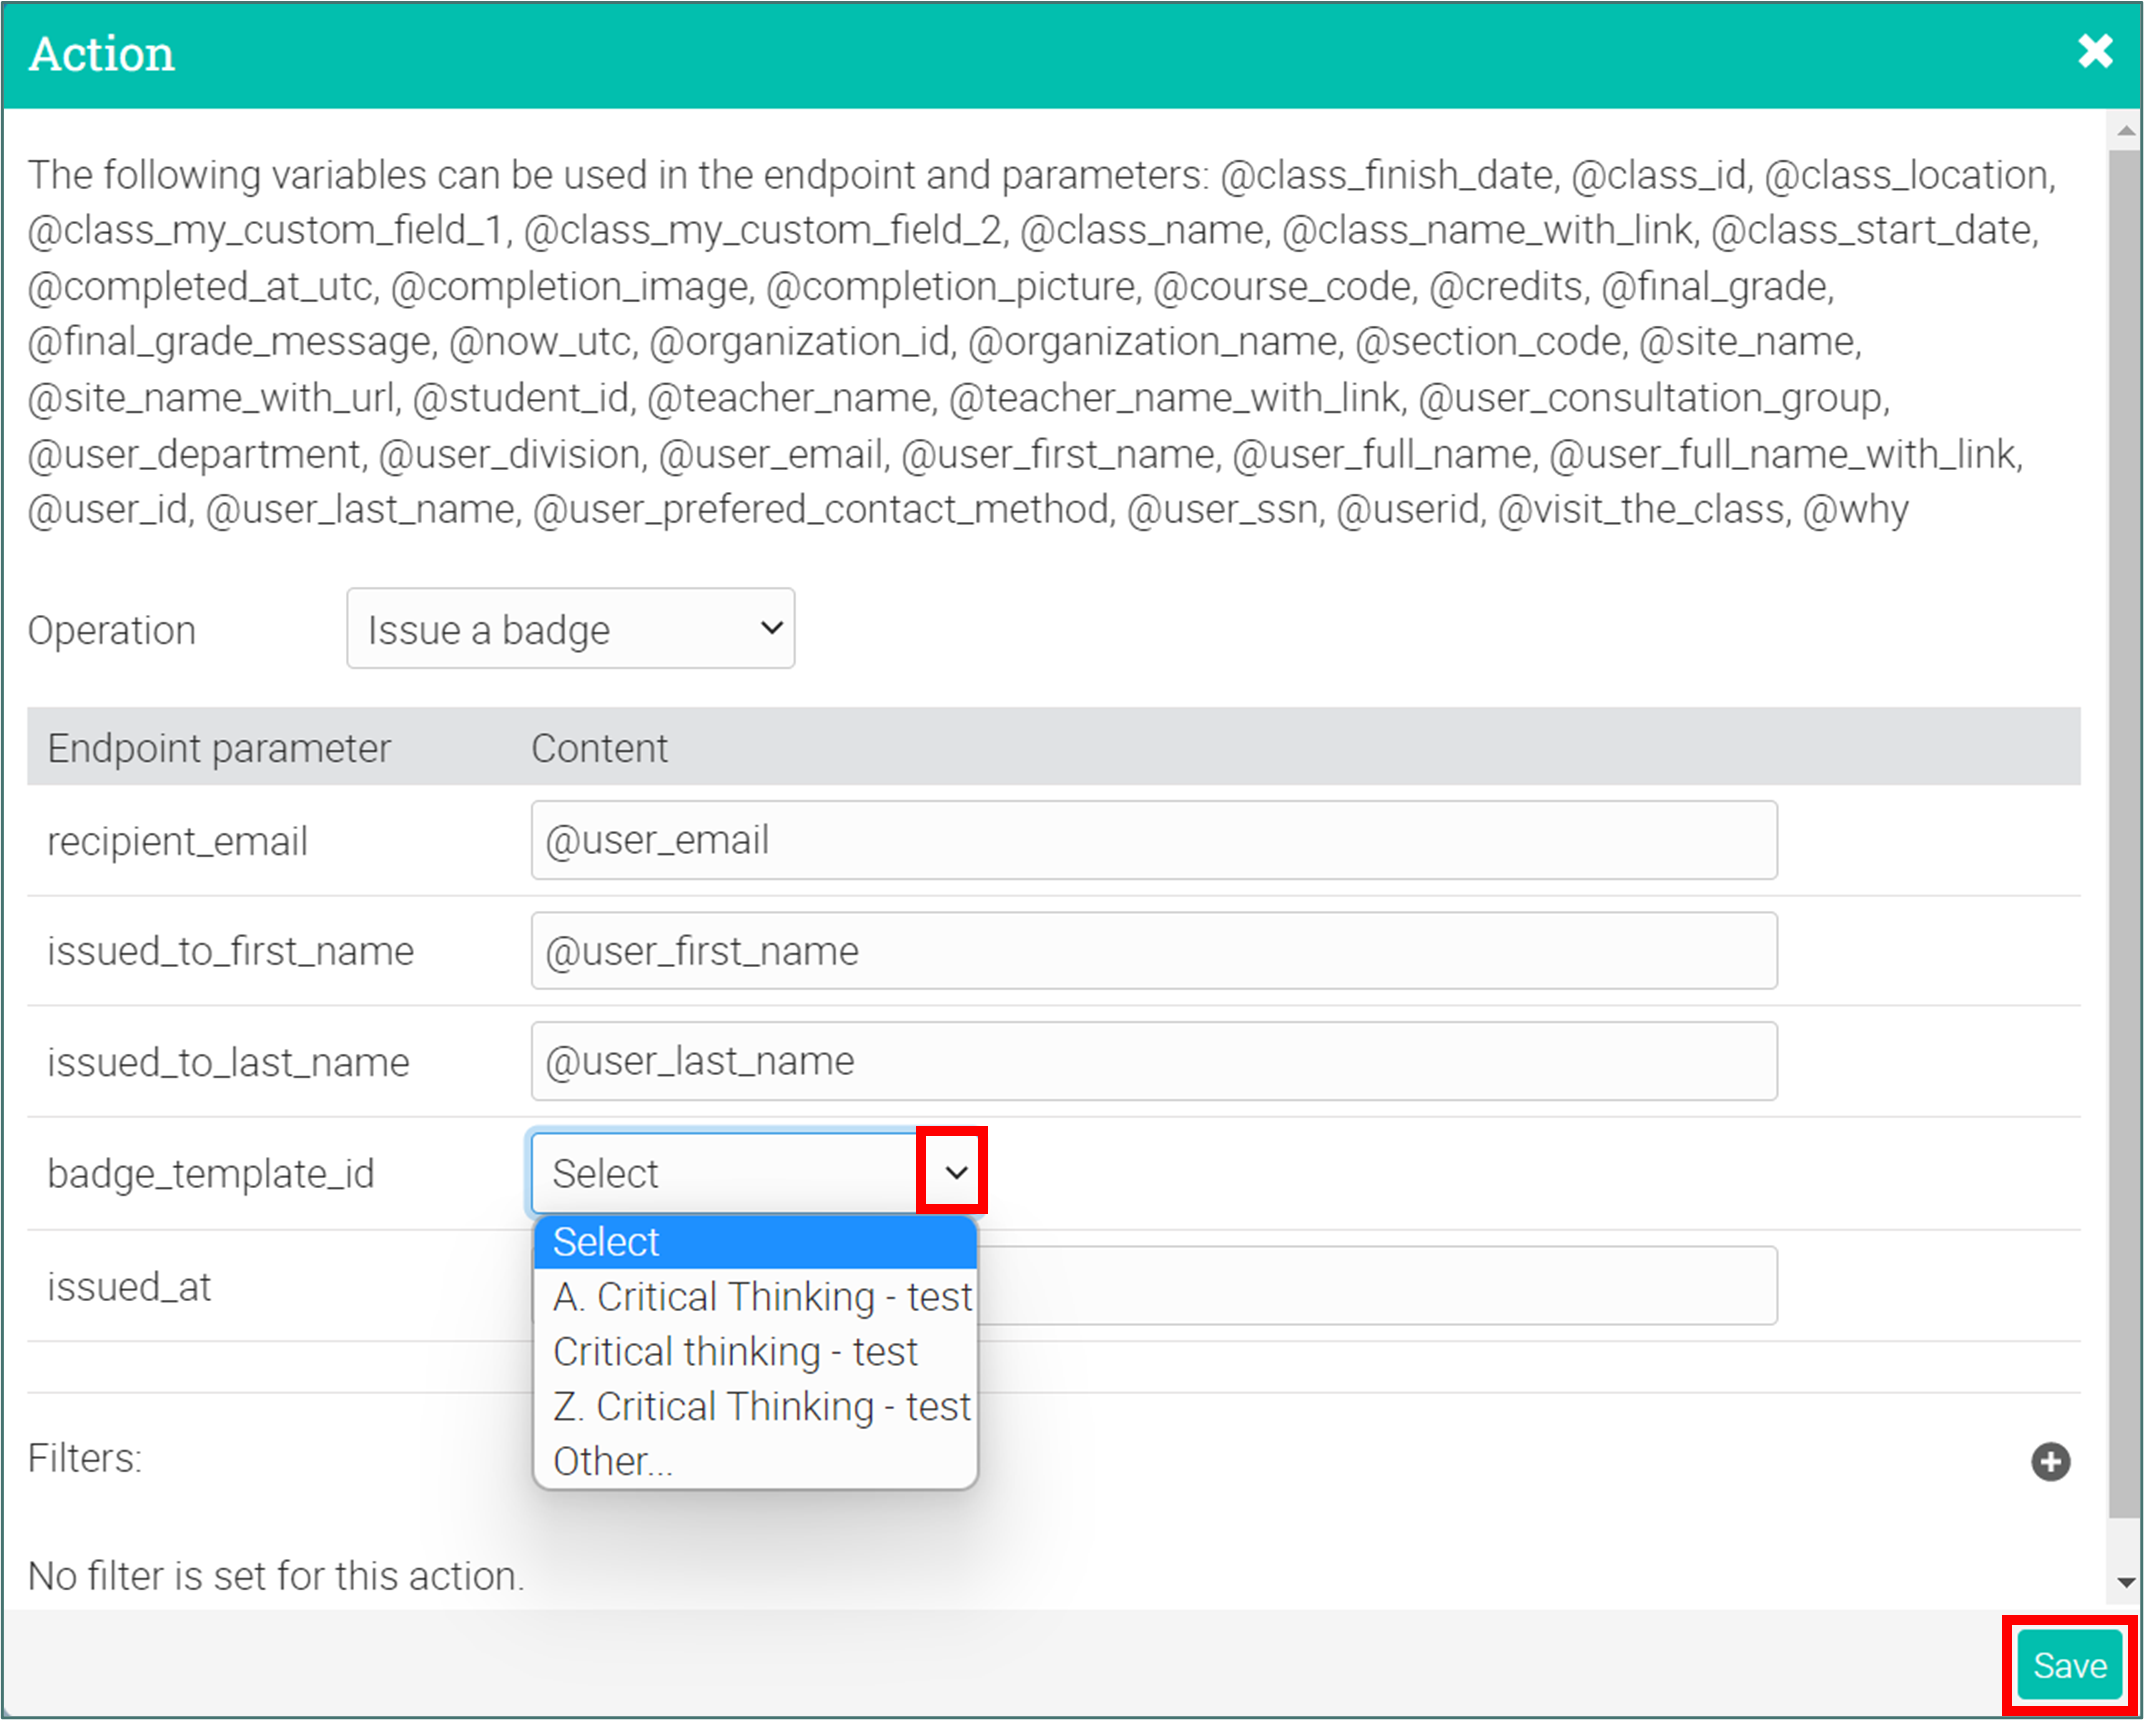Click the 'Content' column header
Image resolution: width=2144 pixels, height=1720 pixels.
click(x=599, y=748)
